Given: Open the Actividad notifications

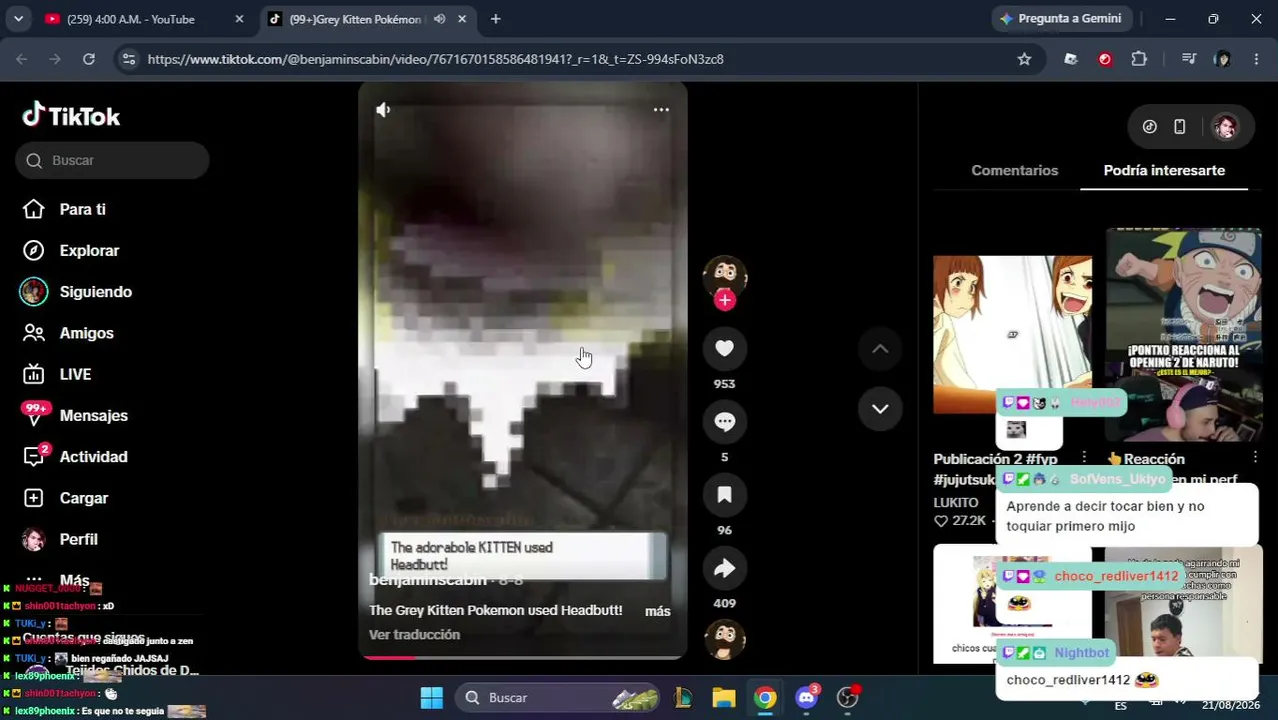Looking at the screenshot, I should pos(75,457).
